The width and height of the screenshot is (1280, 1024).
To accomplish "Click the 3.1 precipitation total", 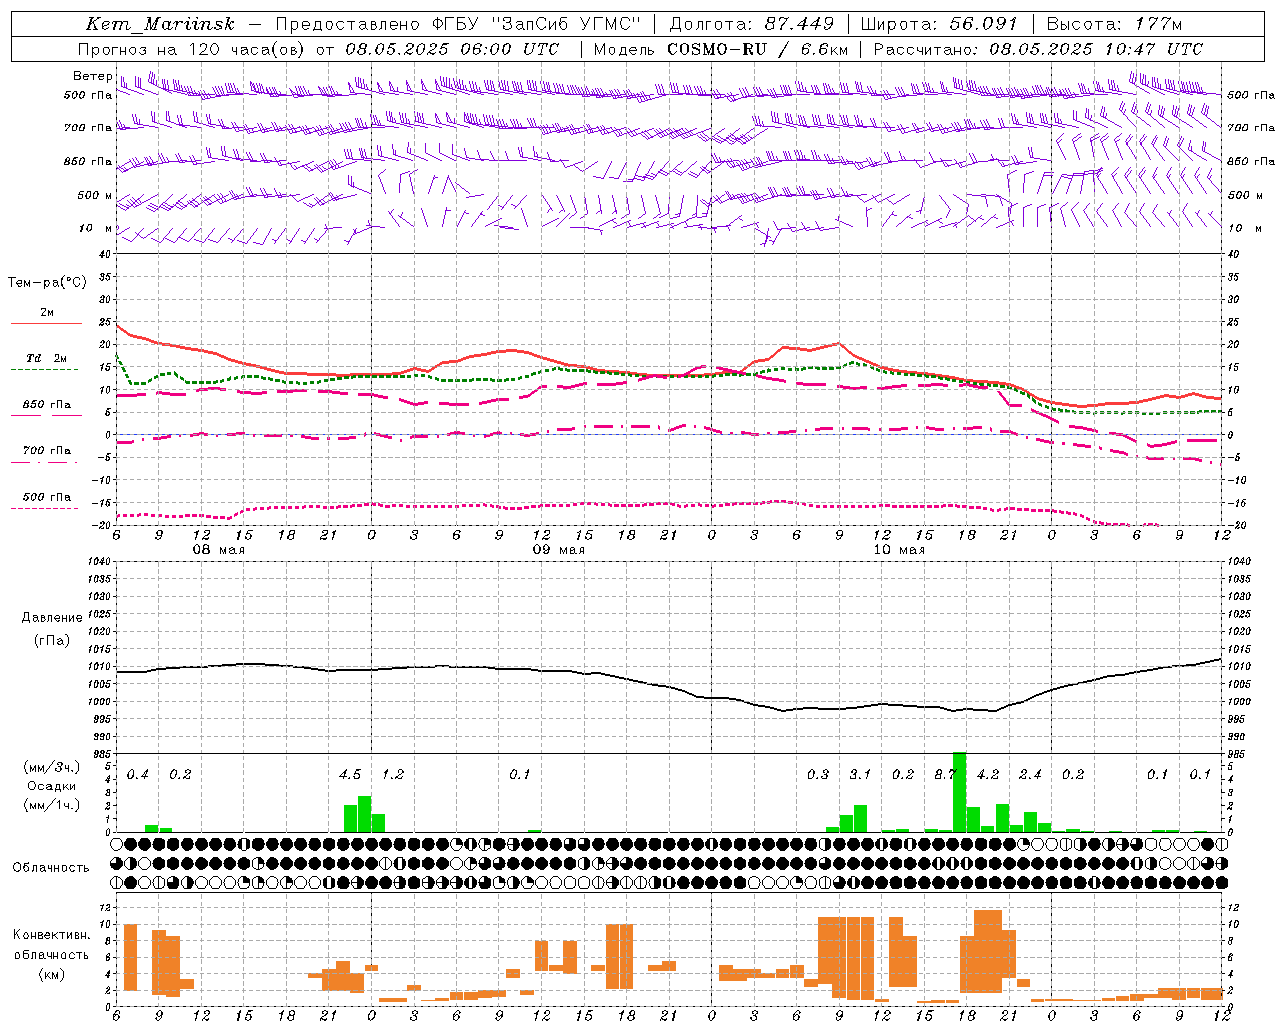I will (860, 775).
